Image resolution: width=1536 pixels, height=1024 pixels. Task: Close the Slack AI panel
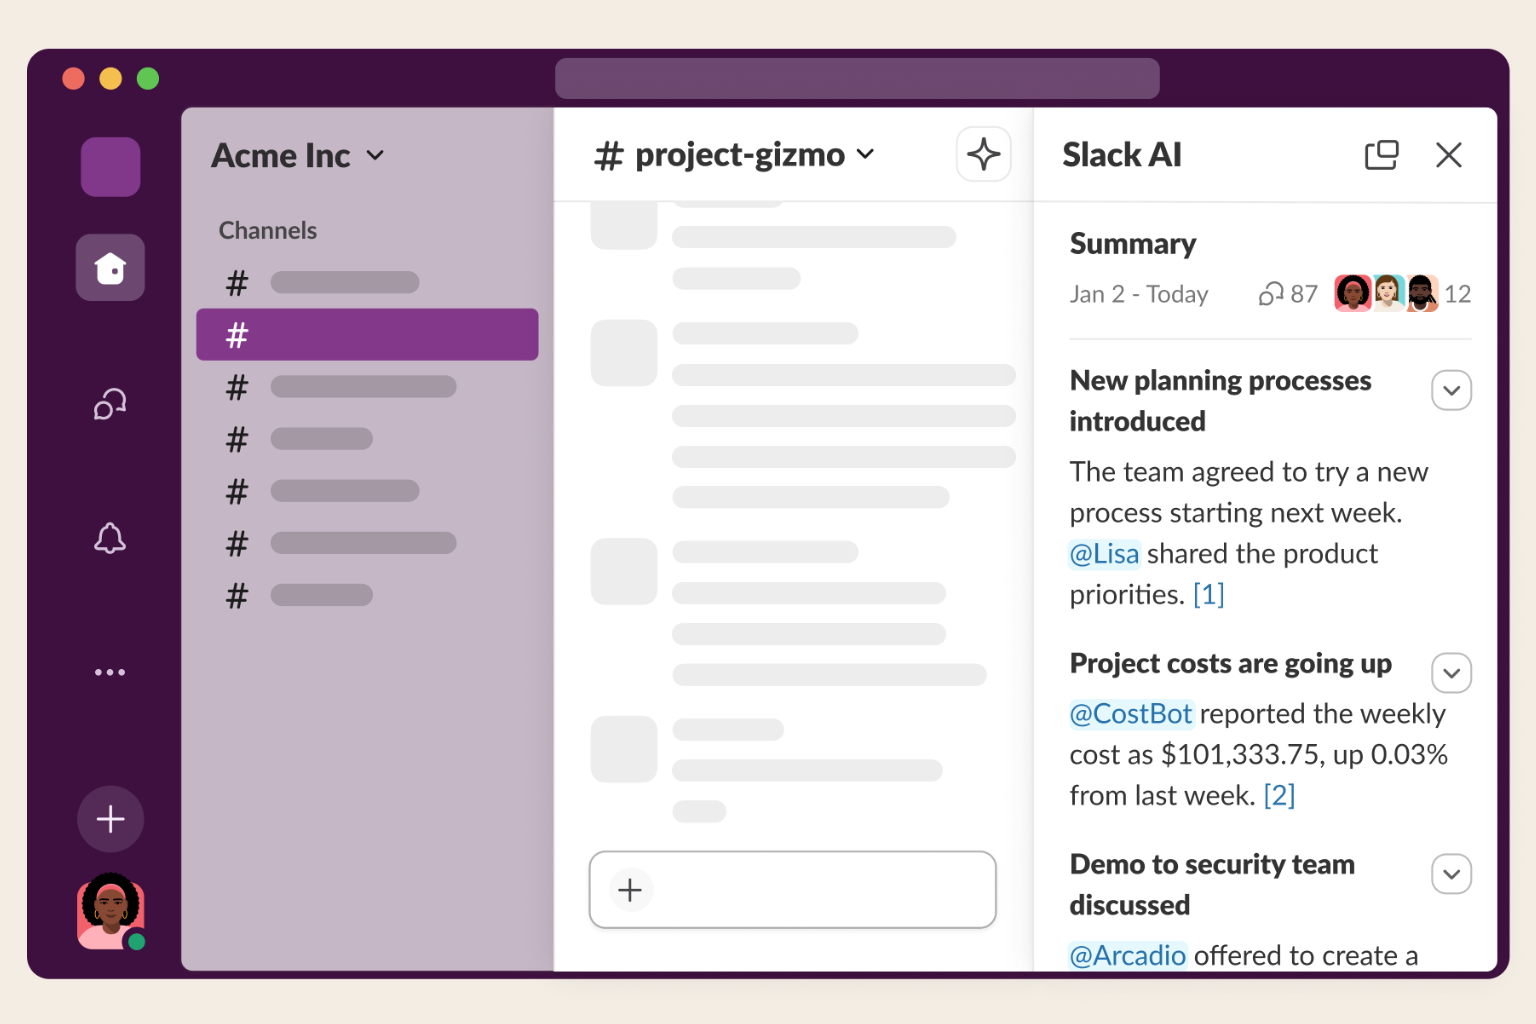[1448, 155]
